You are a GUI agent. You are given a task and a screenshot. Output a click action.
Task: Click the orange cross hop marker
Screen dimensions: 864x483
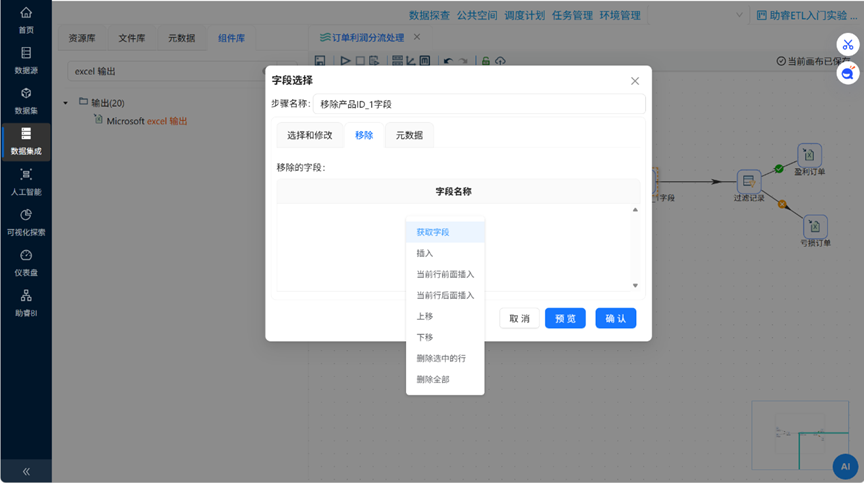782,204
